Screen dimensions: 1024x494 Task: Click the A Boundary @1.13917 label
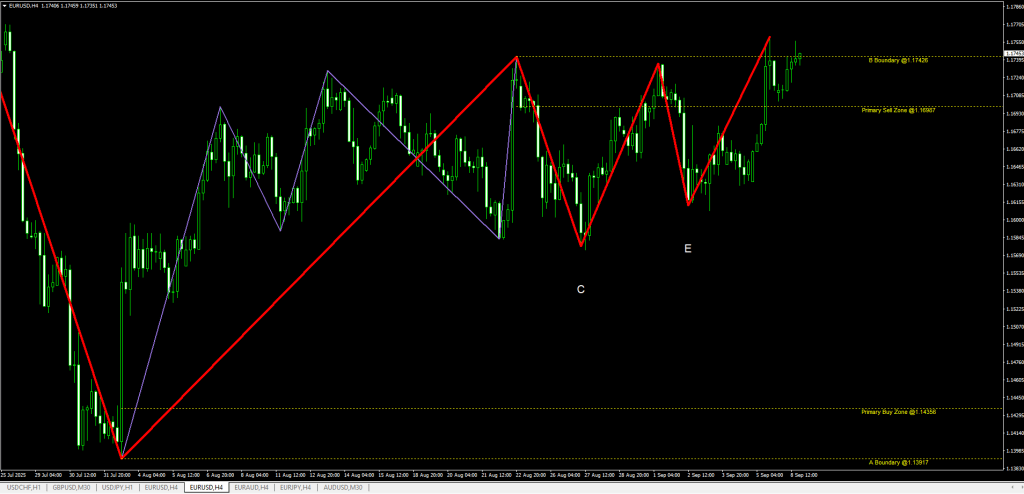pos(898,463)
